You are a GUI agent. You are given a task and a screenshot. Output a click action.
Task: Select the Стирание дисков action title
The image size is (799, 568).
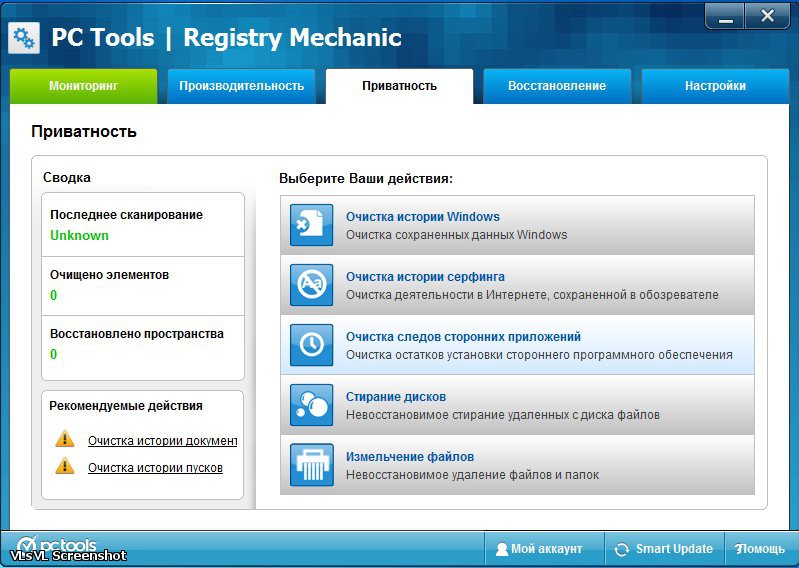pyautogui.click(x=396, y=397)
